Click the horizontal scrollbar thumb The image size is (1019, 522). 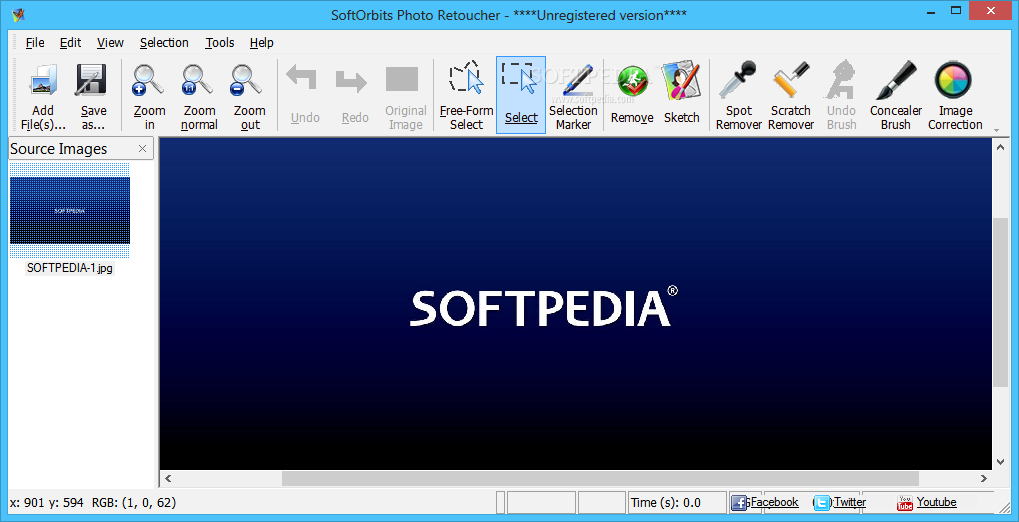[x=600, y=478]
